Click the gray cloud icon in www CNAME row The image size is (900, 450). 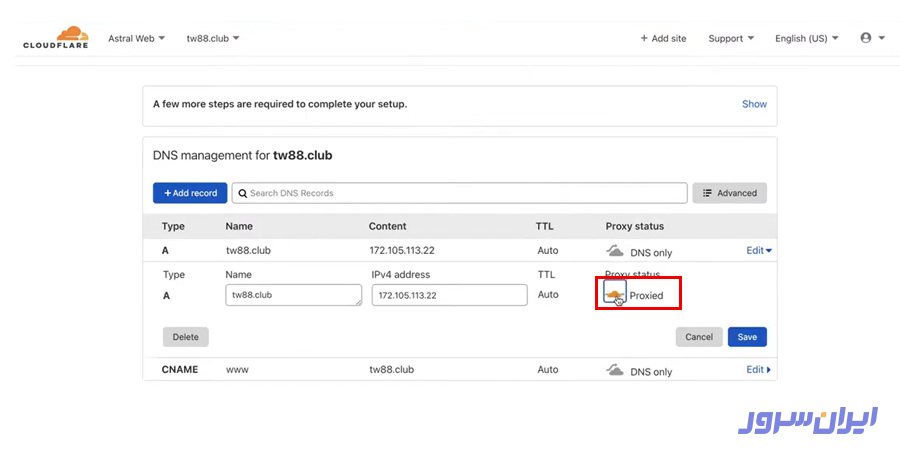pos(615,370)
